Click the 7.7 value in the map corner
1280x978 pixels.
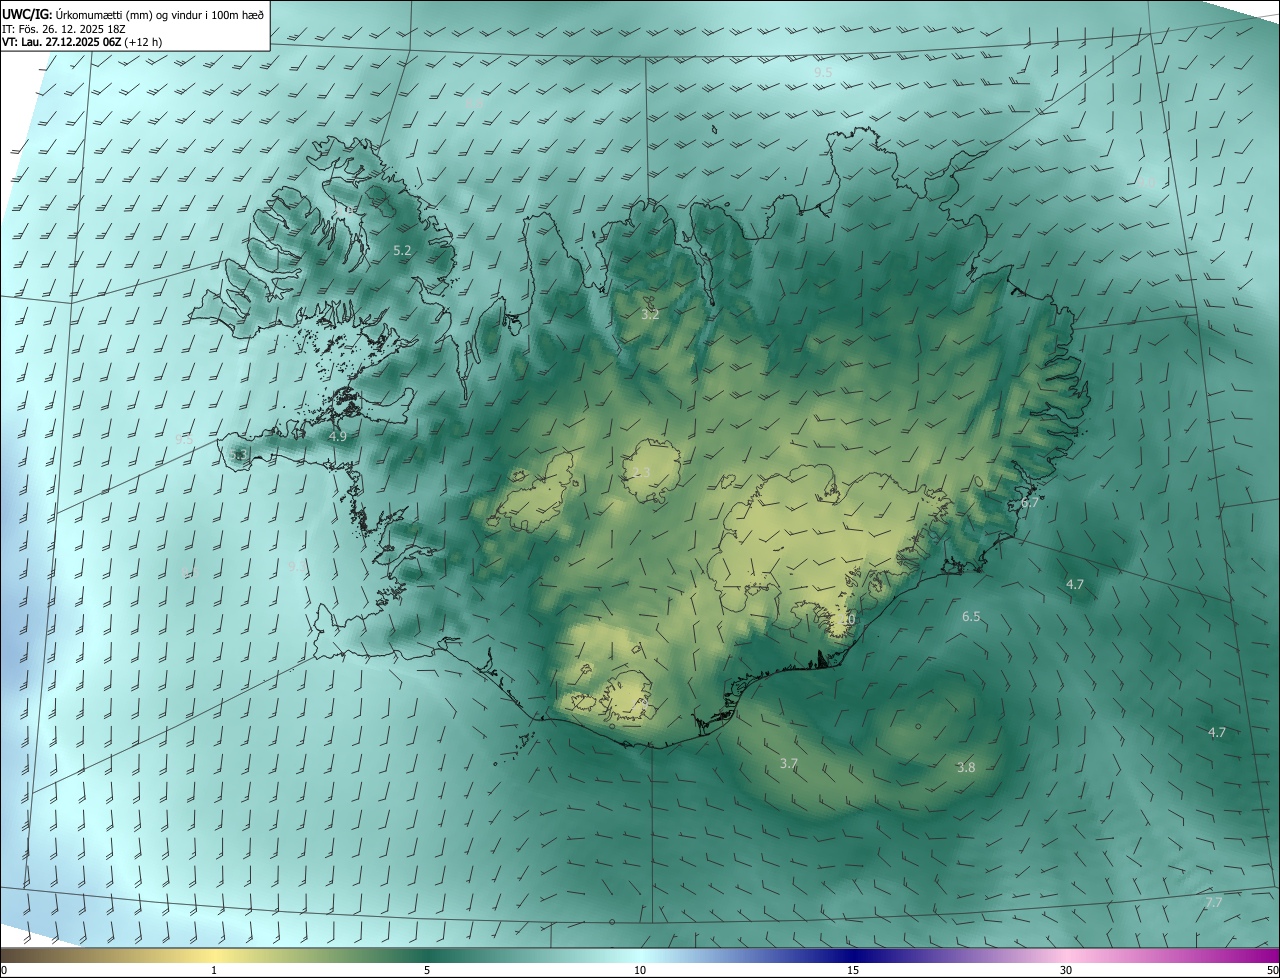(1214, 902)
